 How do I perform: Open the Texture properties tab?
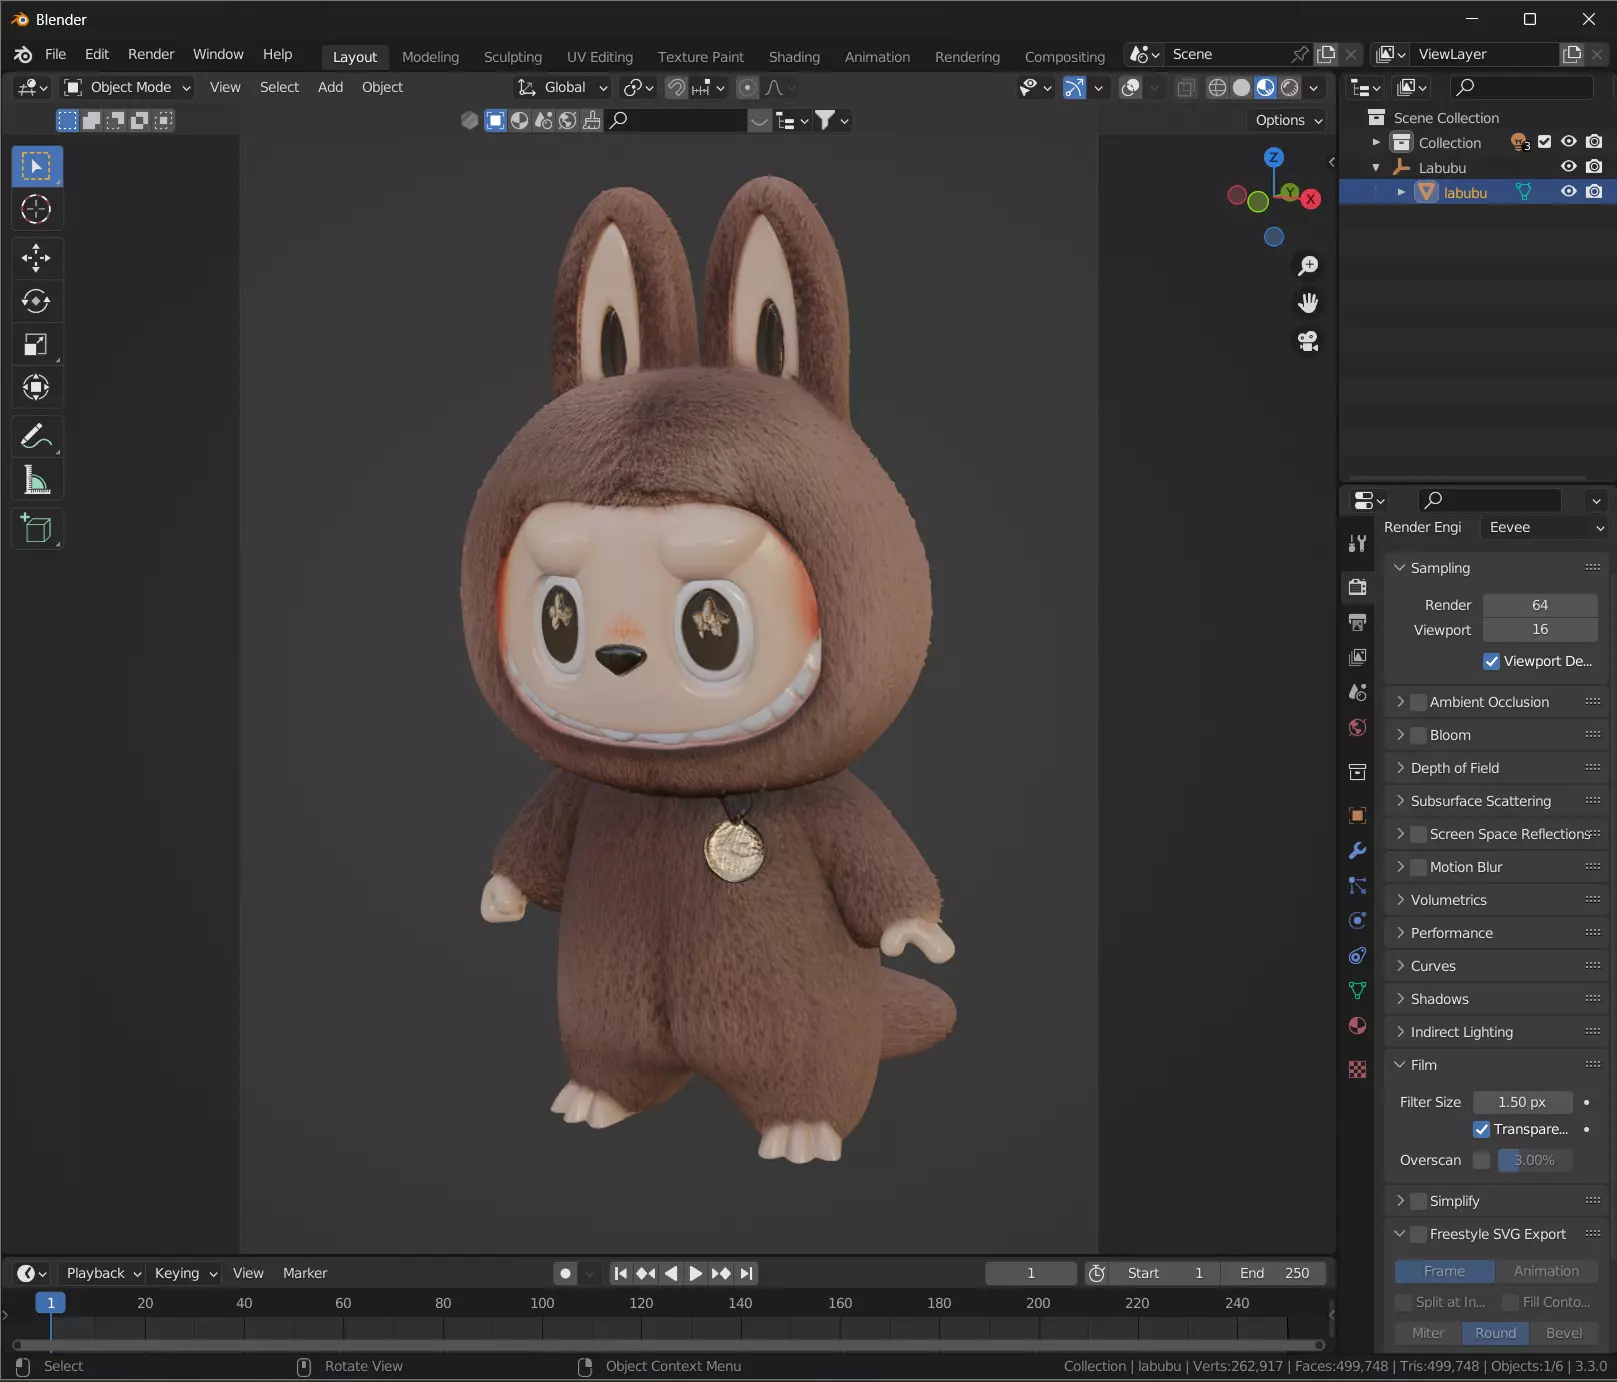click(x=1357, y=1069)
